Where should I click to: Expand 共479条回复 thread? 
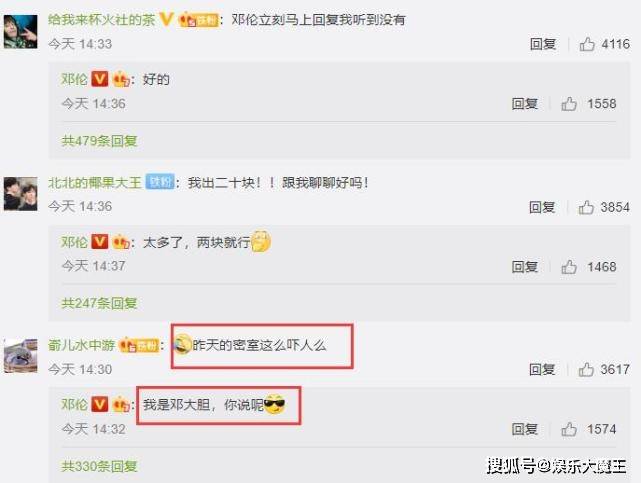(99, 141)
